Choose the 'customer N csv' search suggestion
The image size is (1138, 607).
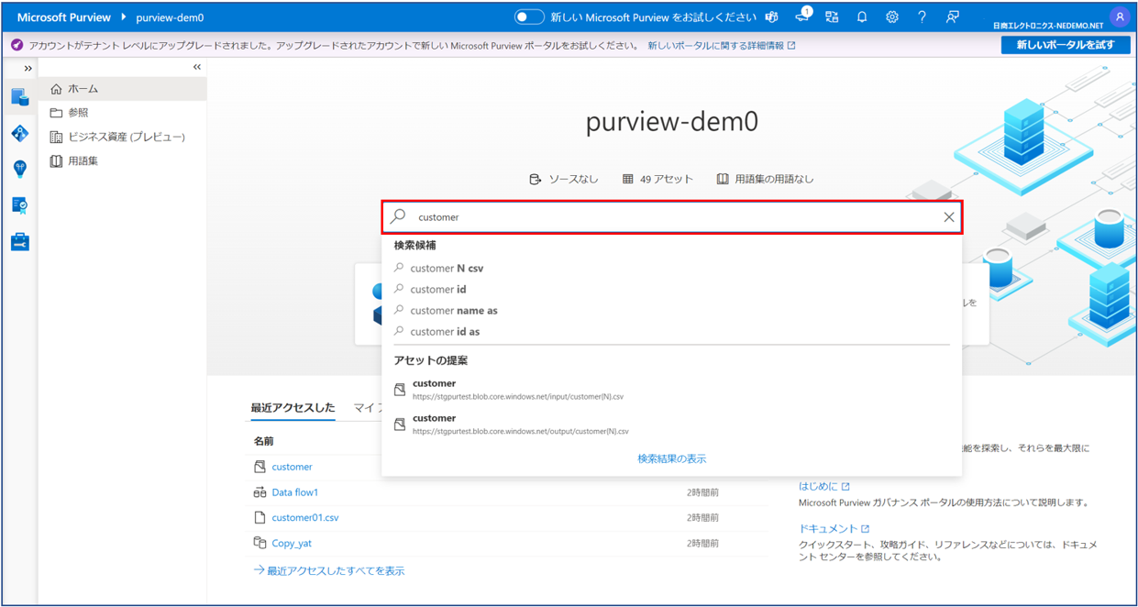click(447, 268)
